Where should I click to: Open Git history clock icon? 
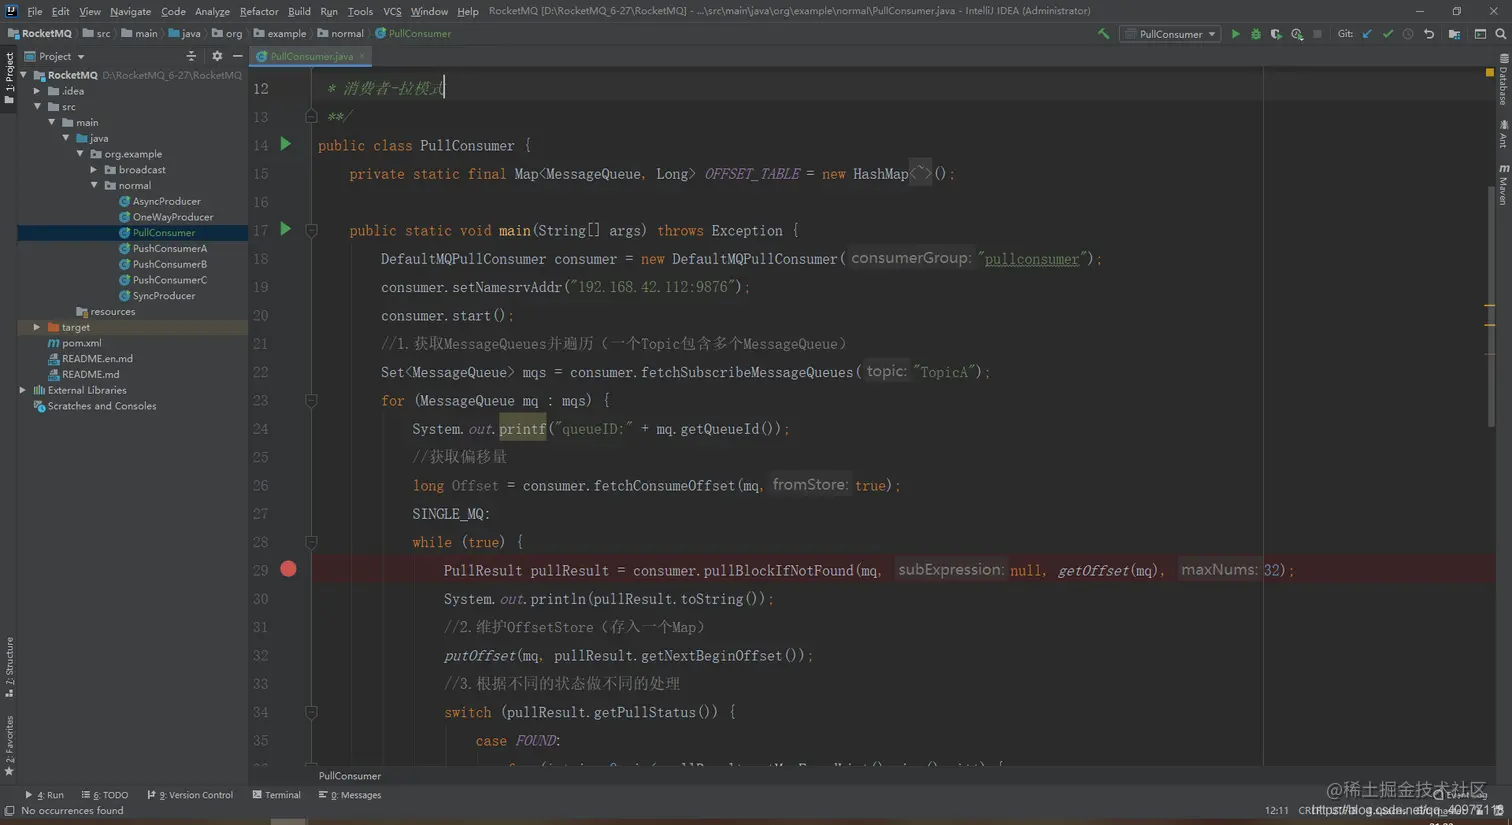pyautogui.click(x=1408, y=34)
